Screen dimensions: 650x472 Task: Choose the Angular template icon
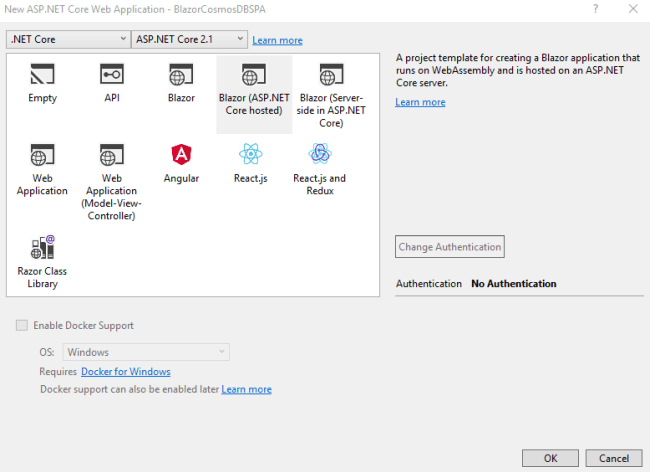pyautogui.click(x=181, y=154)
